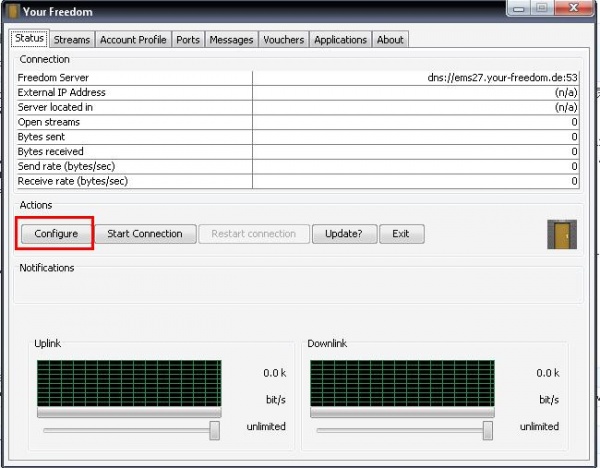Click the Server located in row
This screenshot has width=600, height=468.
click(298, 108)
